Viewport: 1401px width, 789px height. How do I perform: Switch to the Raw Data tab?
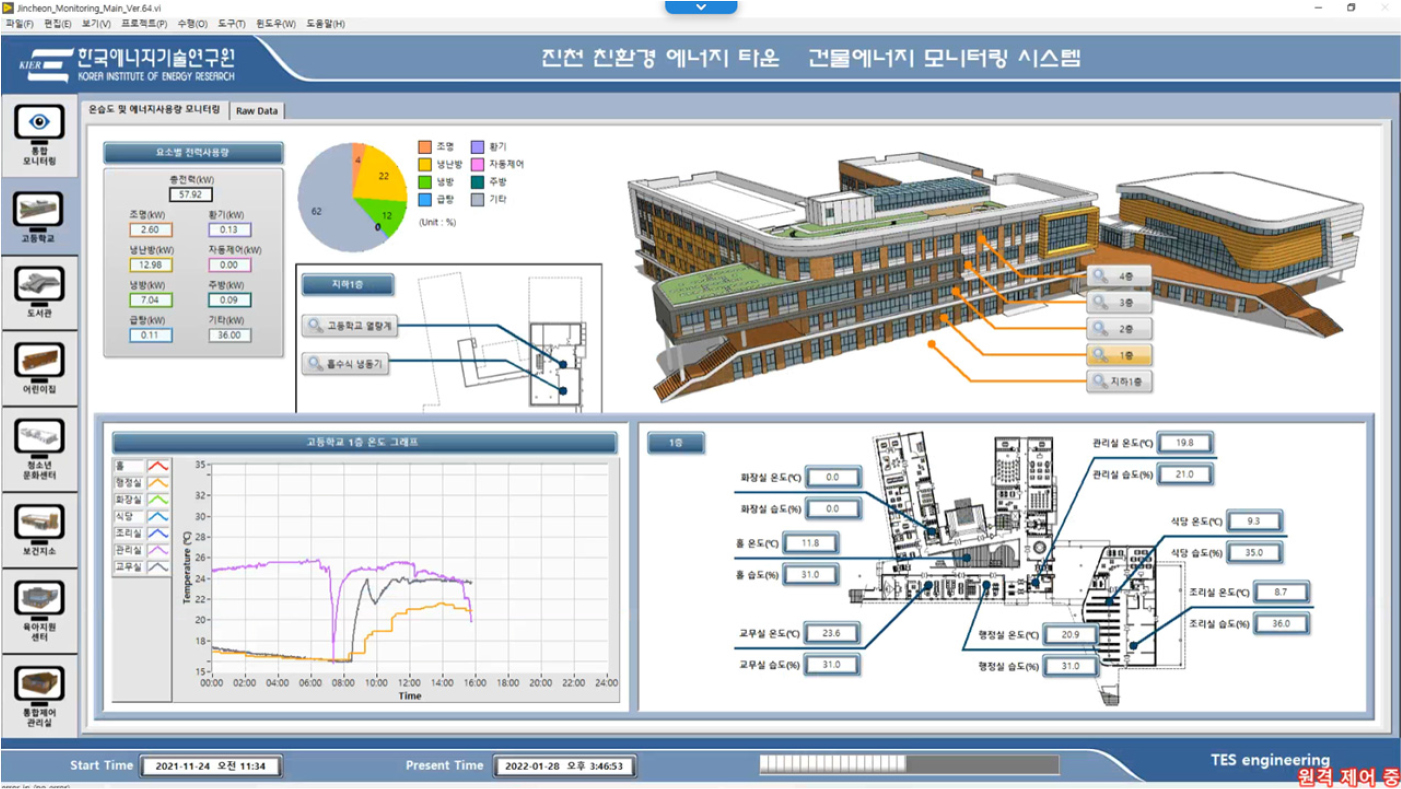(x=258, y=111)
